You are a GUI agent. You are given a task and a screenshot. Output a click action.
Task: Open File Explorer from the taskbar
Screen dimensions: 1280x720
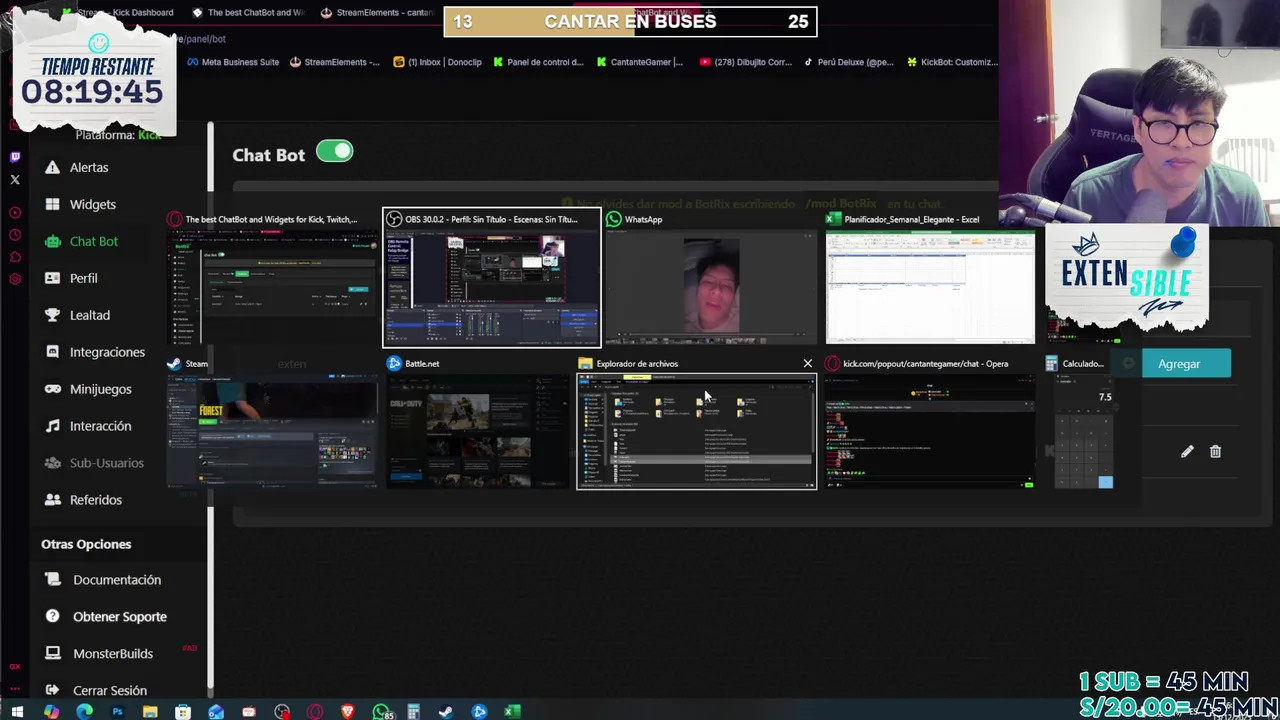[150, 712]
